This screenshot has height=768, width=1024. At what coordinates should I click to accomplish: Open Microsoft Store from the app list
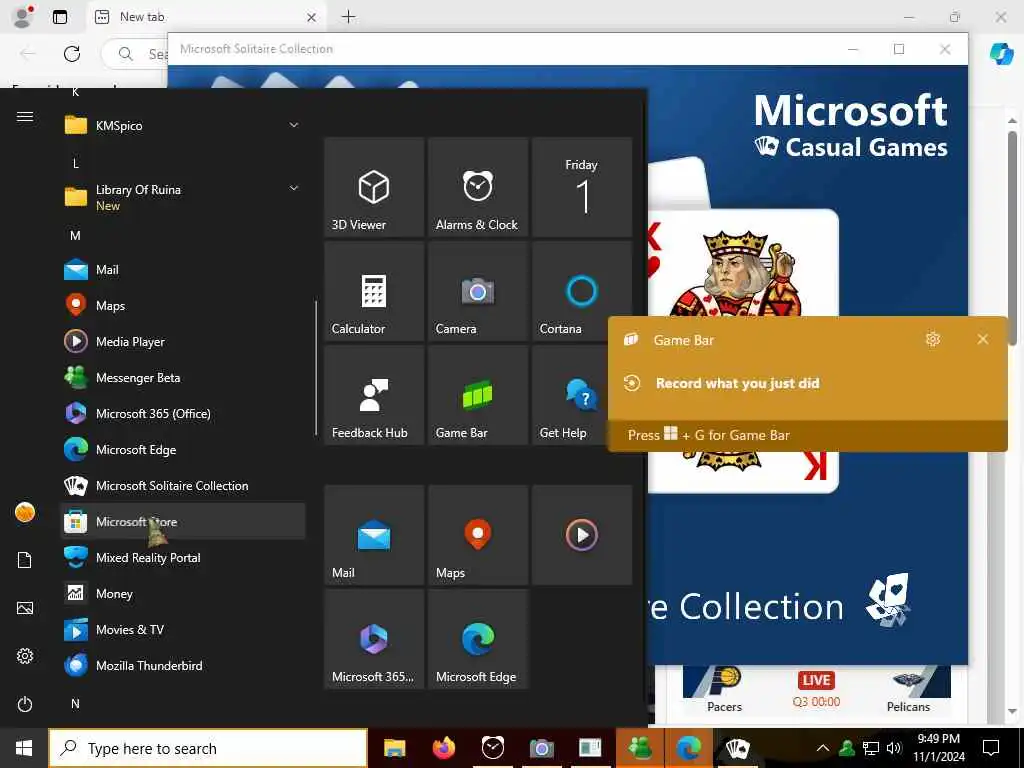pos(183,521)
